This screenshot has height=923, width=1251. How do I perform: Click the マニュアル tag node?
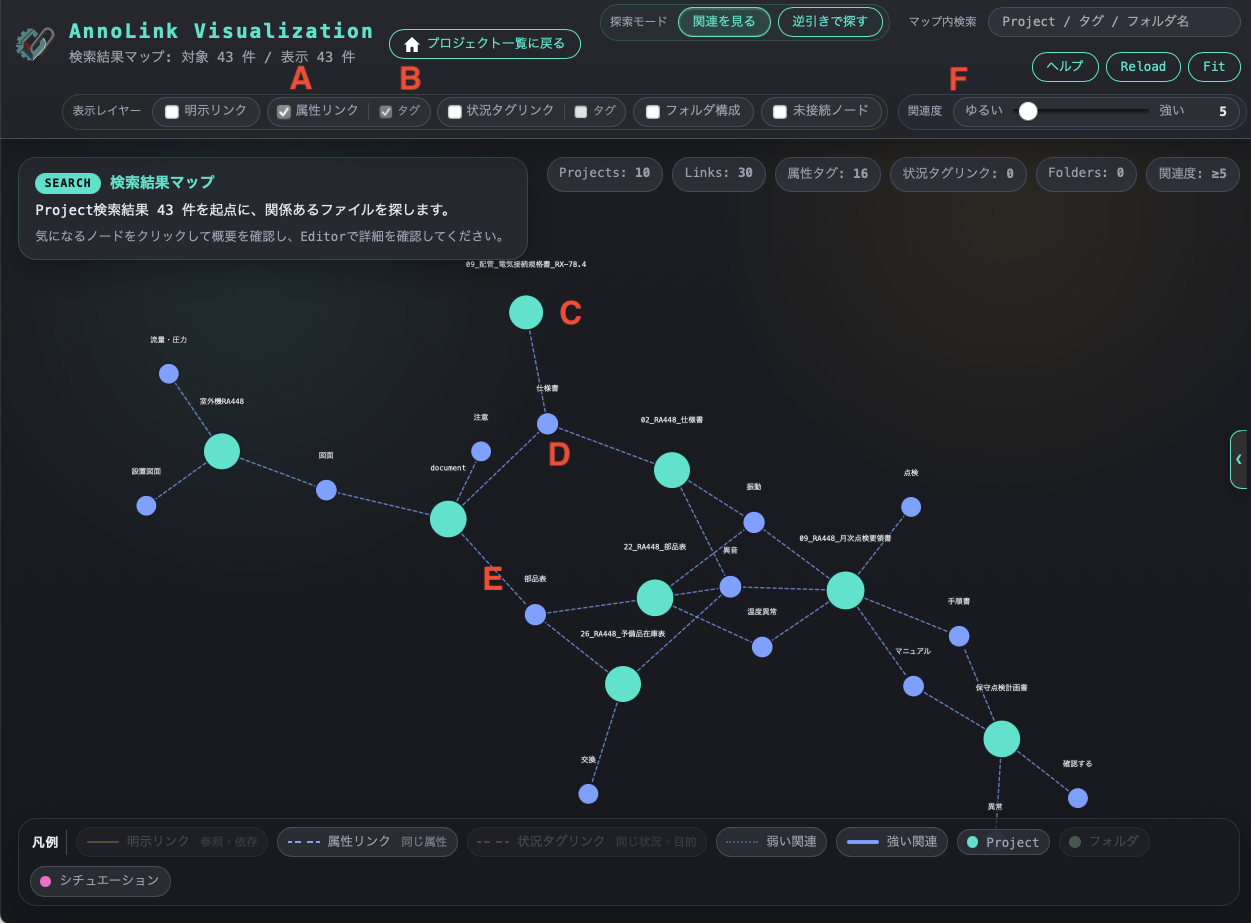[913, 686]
